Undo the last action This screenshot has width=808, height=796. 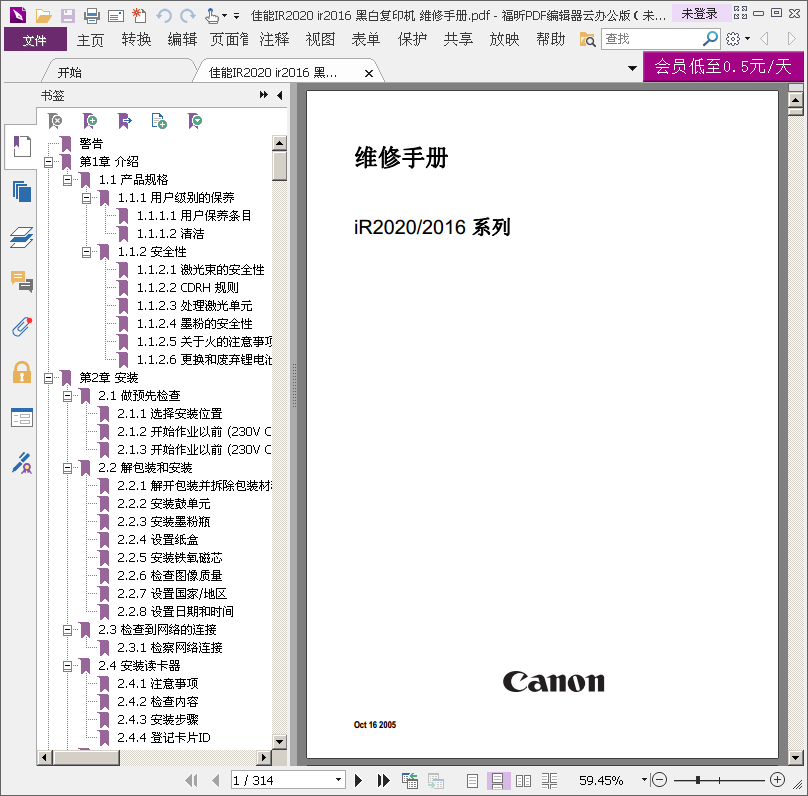pyautogui.click(x=164, y=16)
